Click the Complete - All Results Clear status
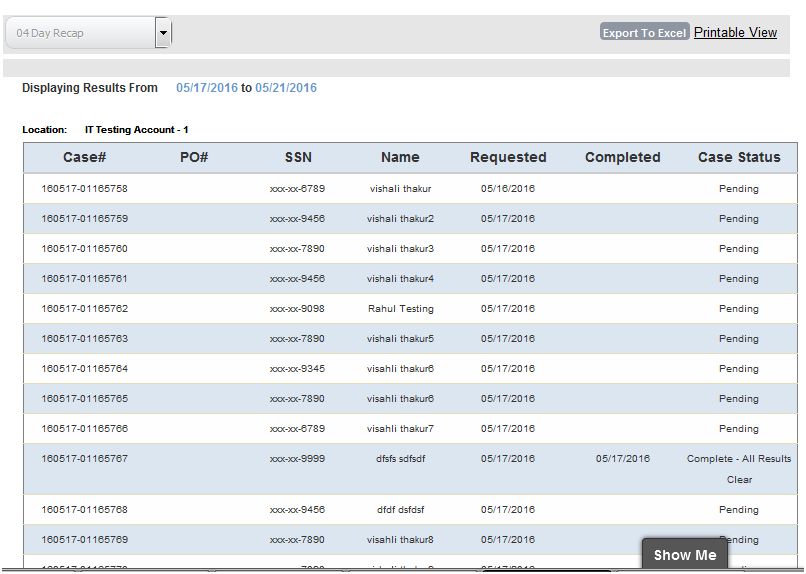 point(739,469)
